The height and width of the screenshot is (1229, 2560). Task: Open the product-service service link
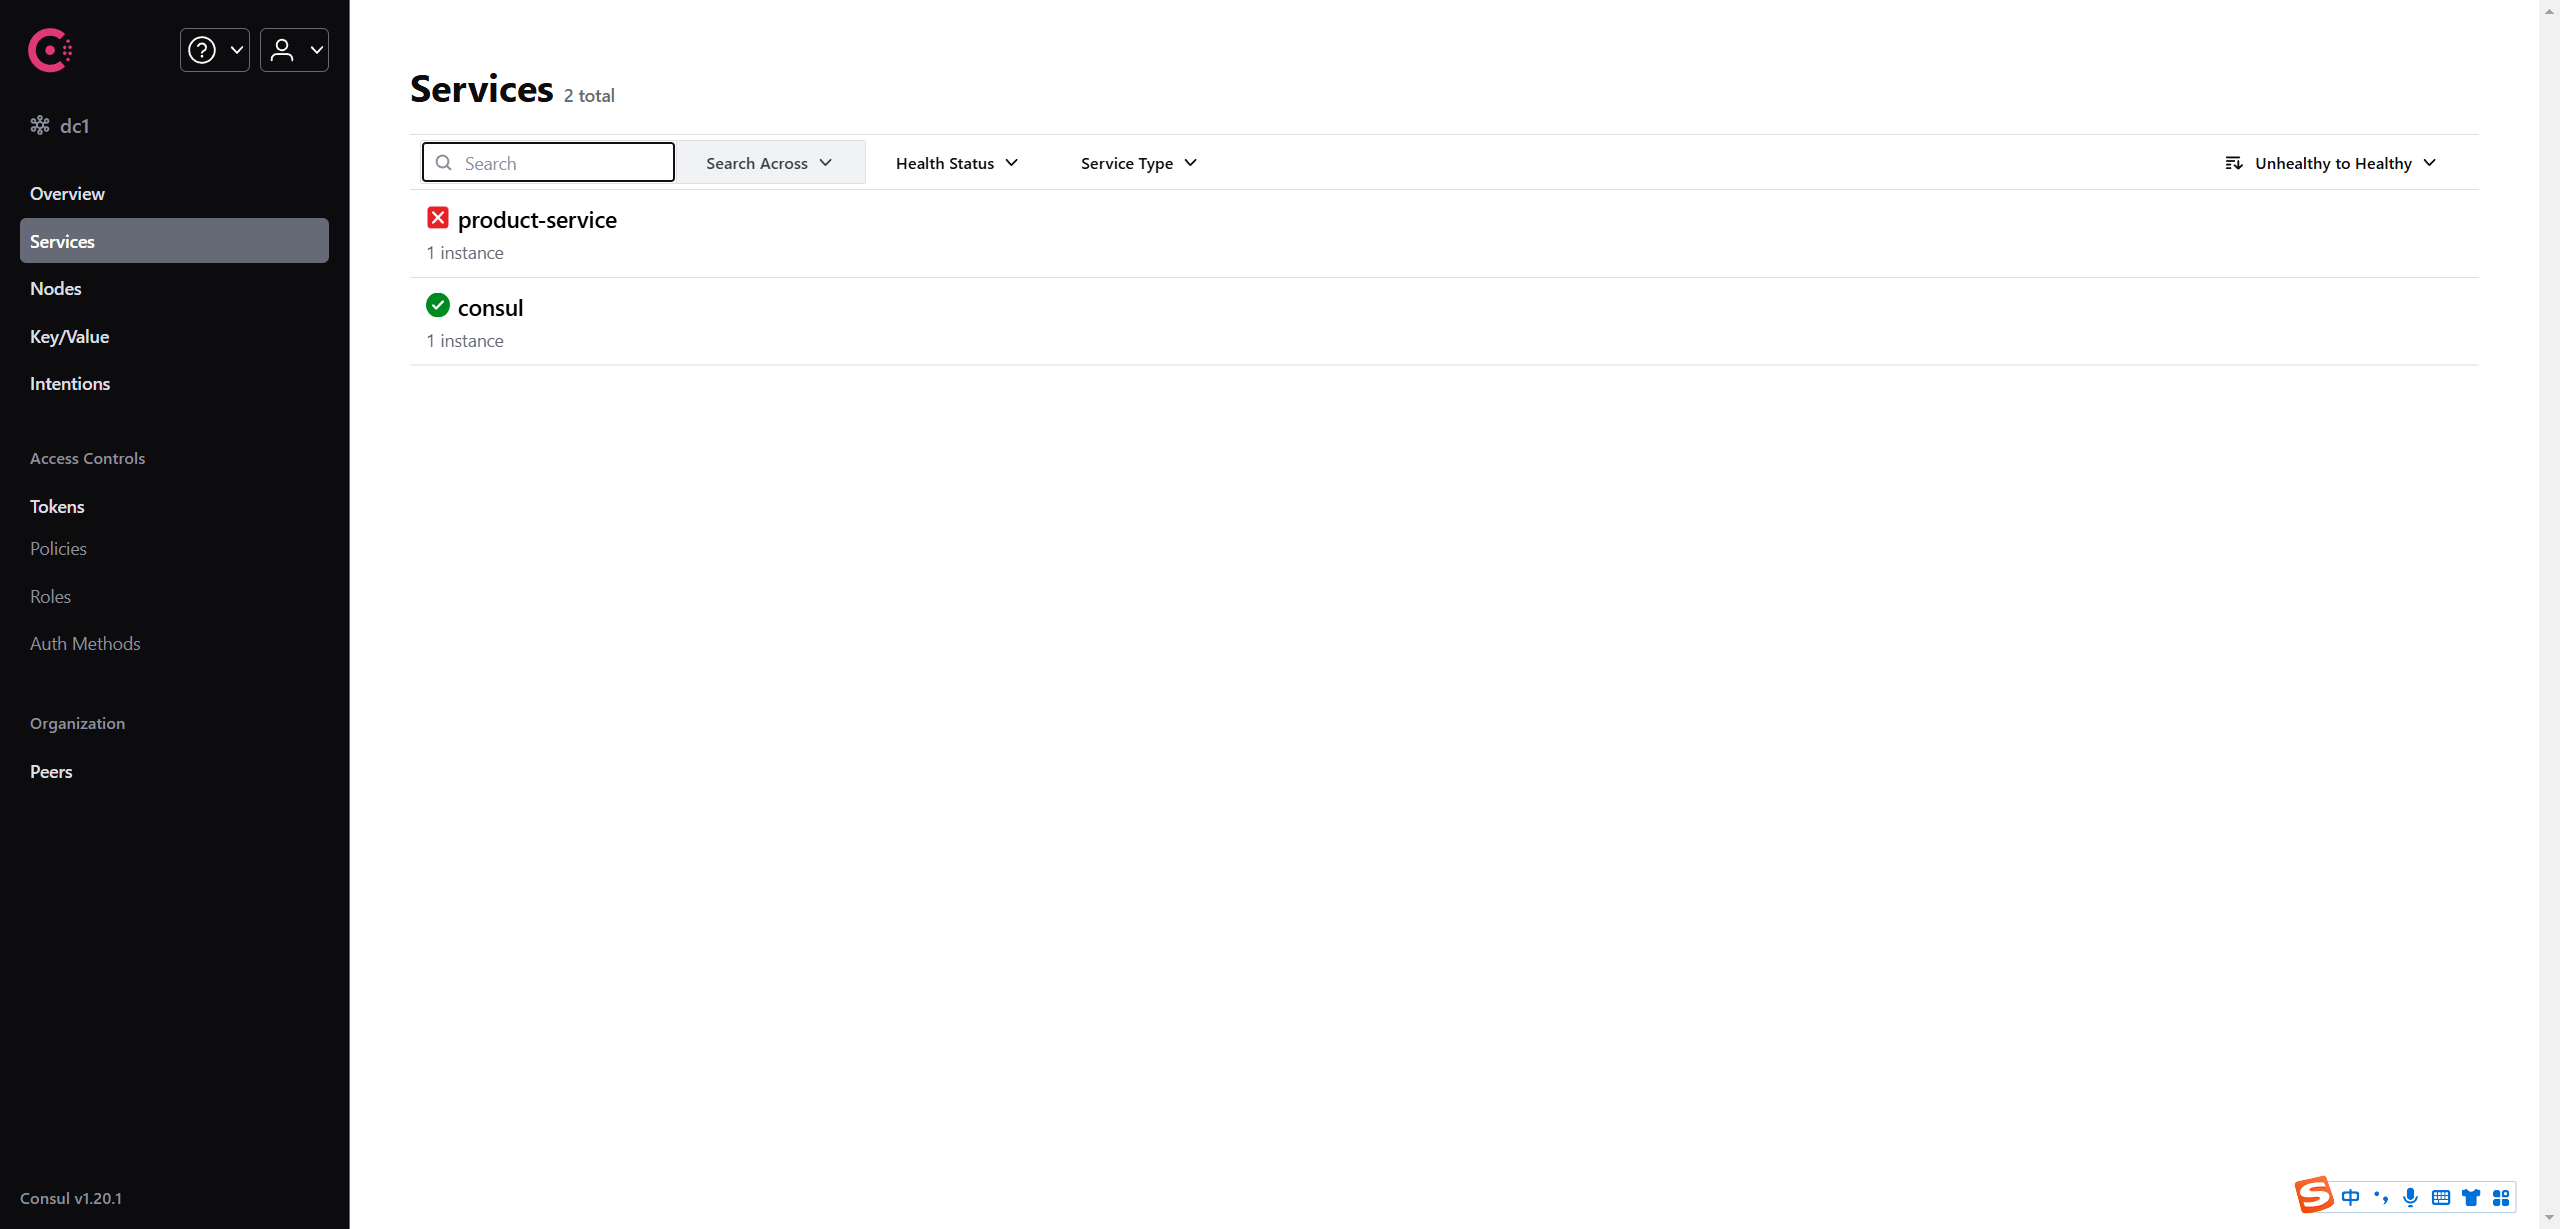537,220
